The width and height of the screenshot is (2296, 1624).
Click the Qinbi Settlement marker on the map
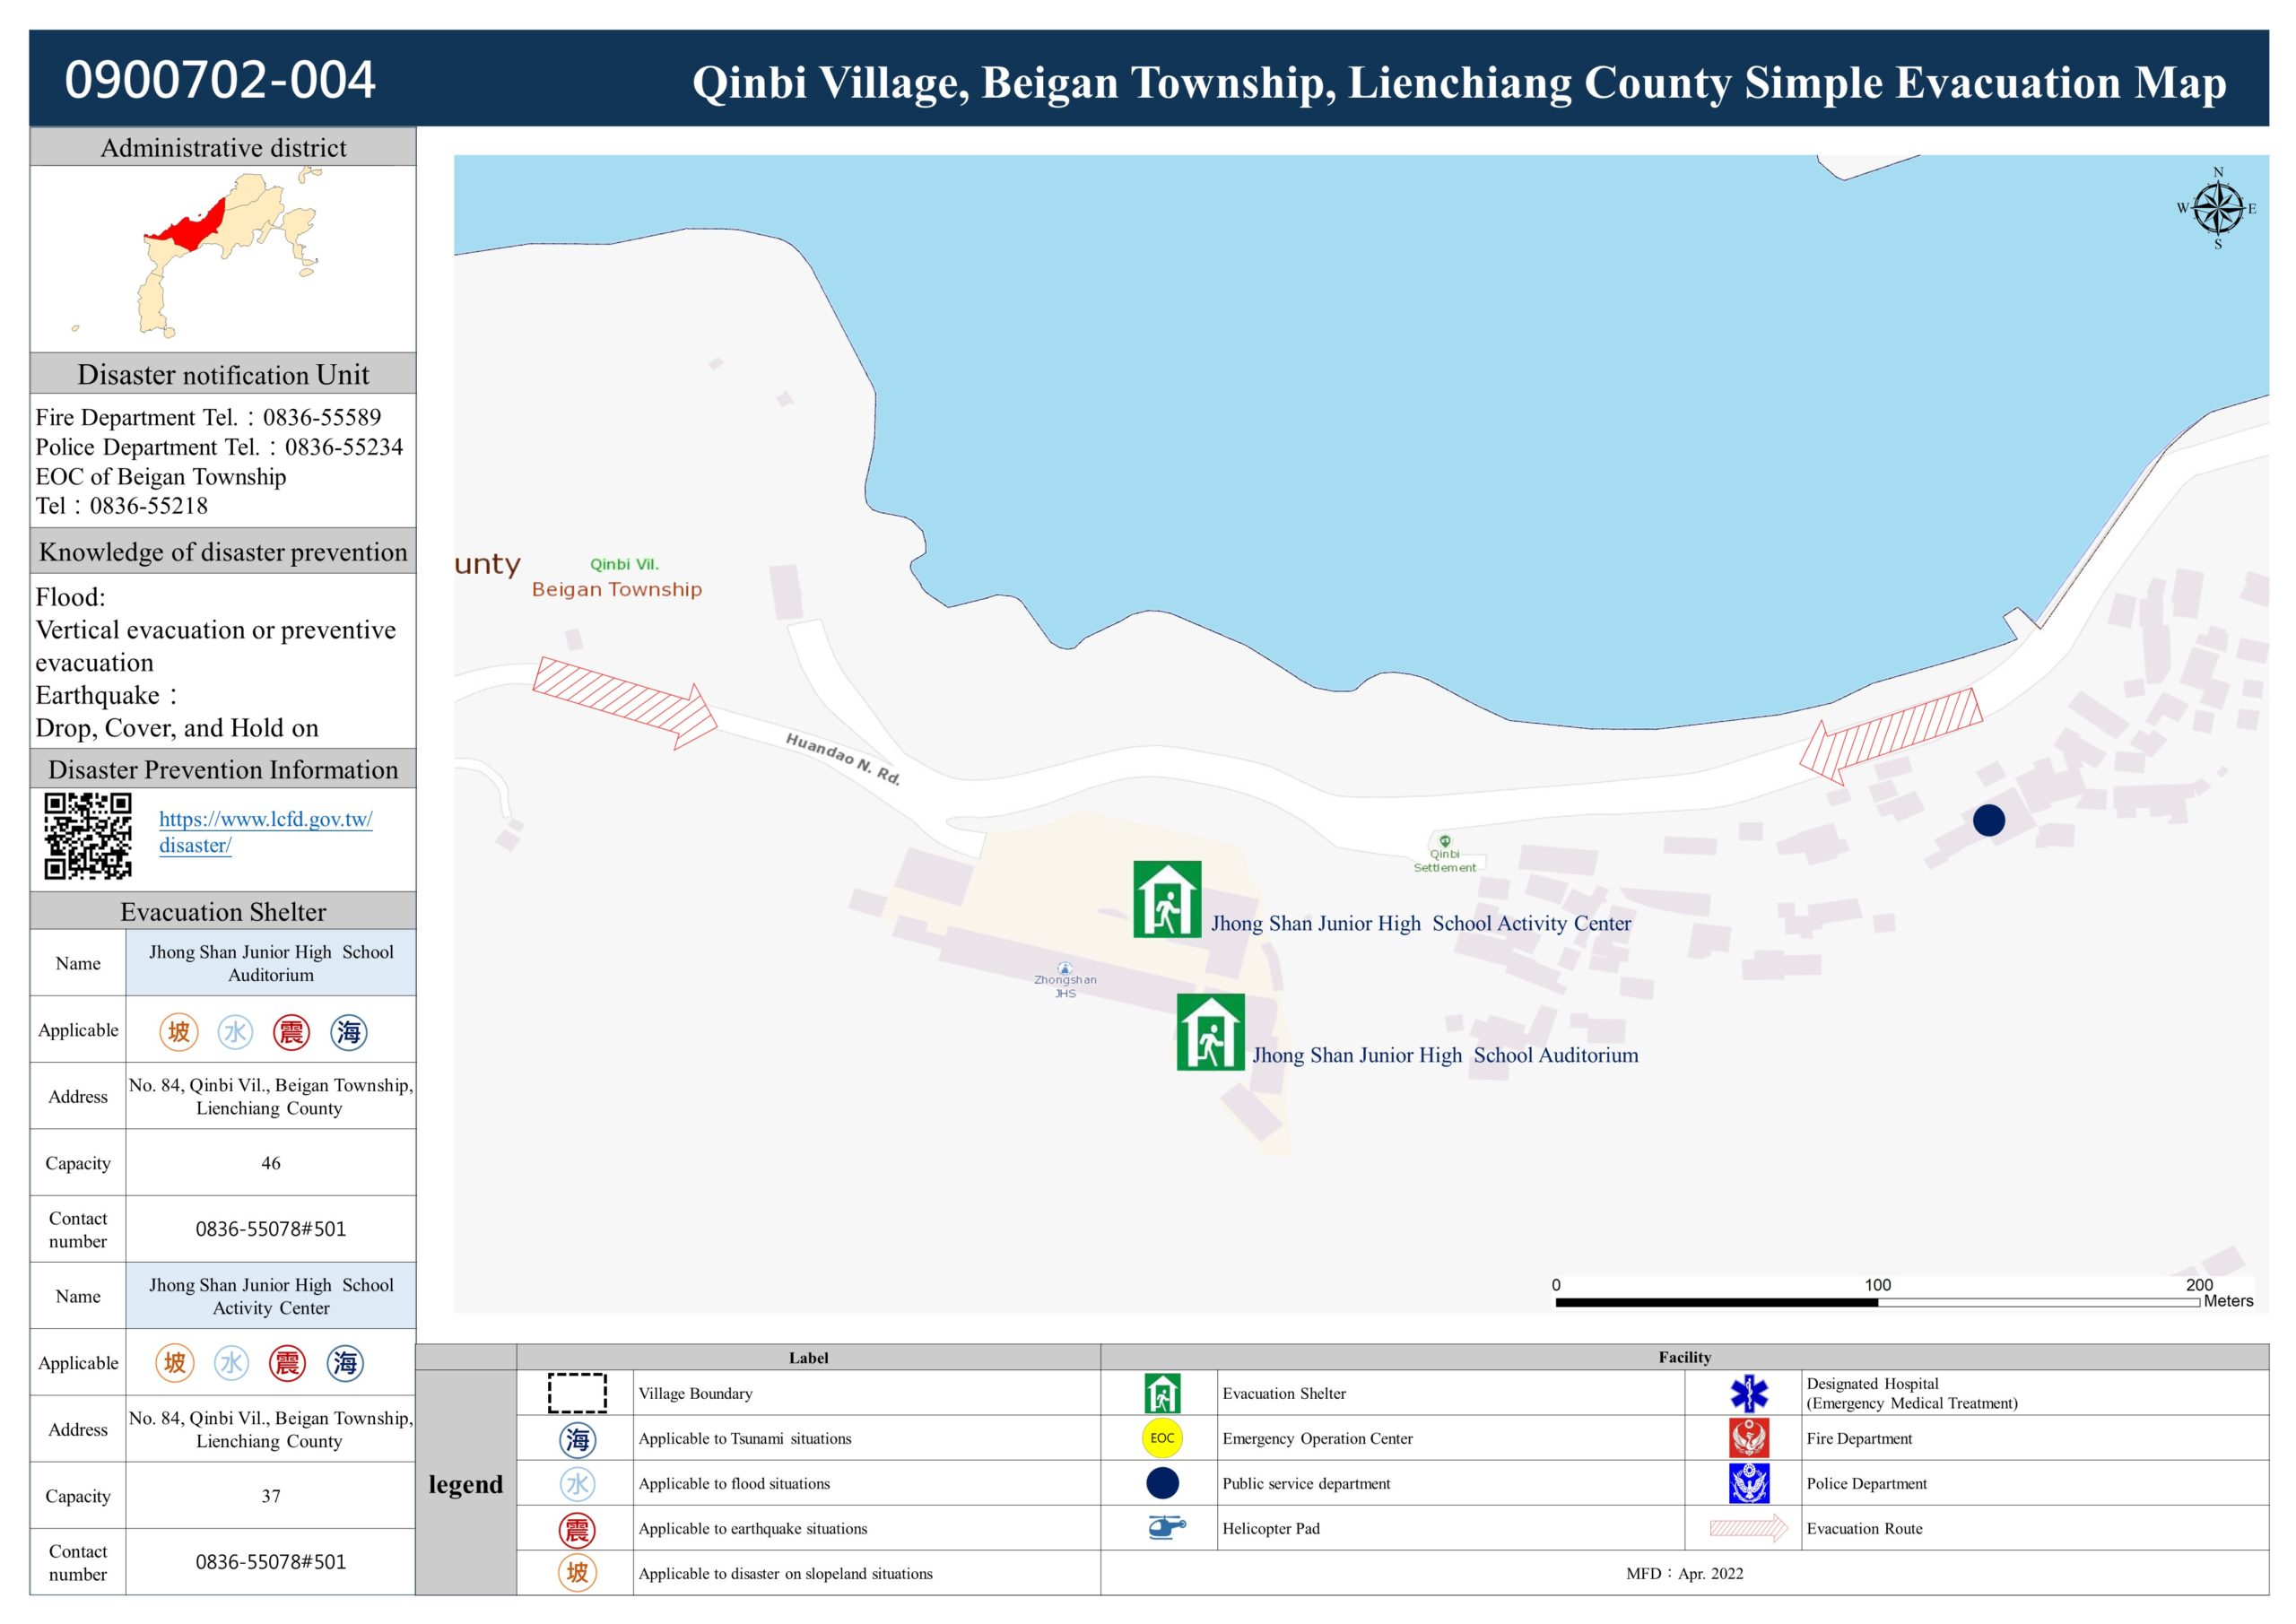click(1444, 842)
